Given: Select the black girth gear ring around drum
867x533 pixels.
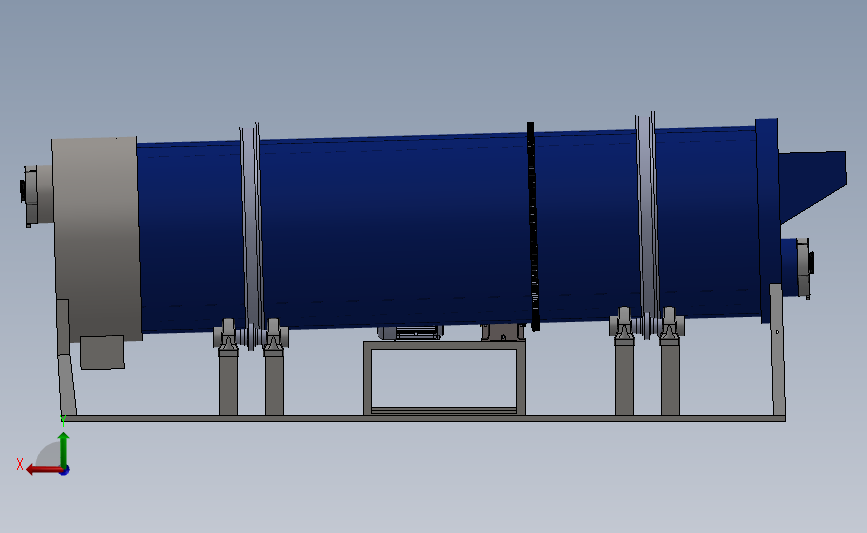Looking at the screenshot, I should tap(532, 227).
